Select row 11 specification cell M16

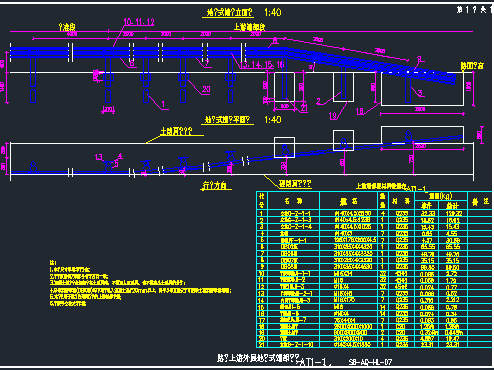(x=339, y=280)
